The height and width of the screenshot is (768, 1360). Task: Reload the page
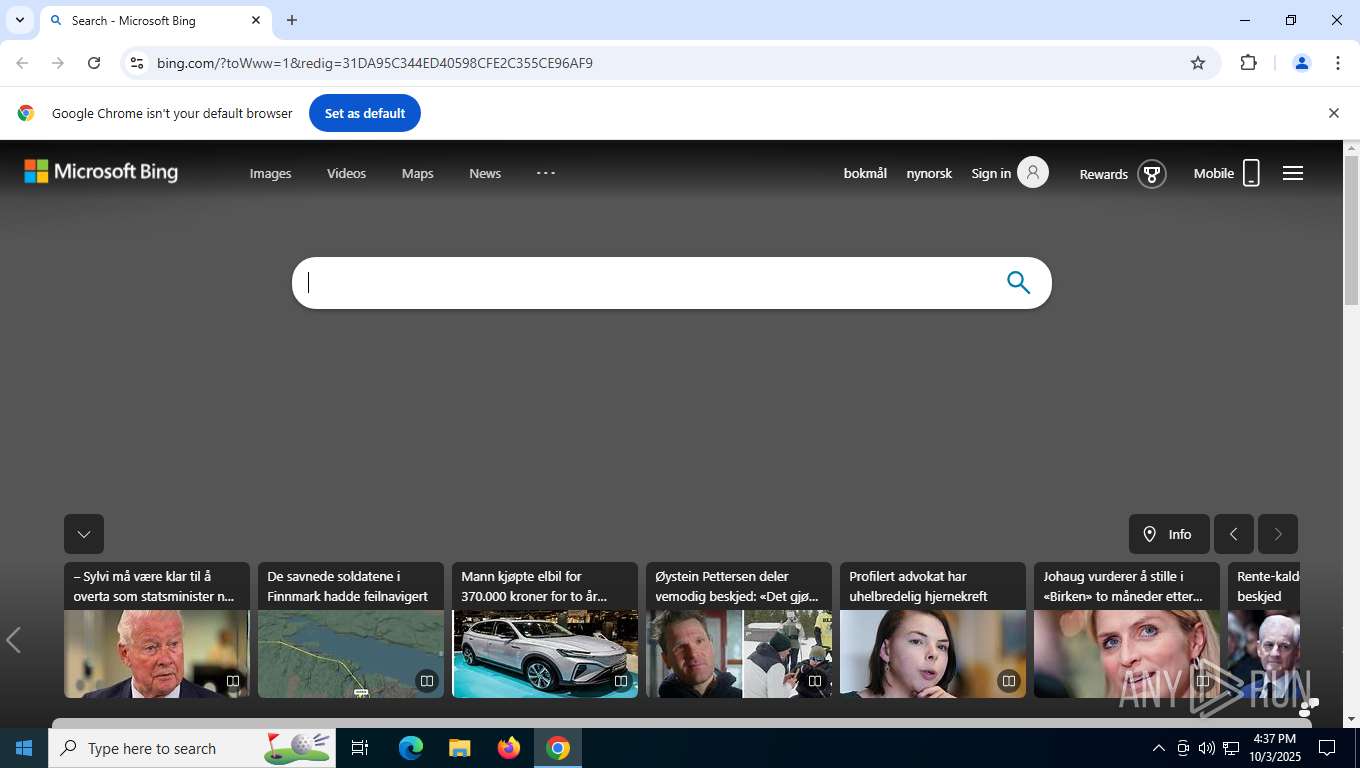pyautogui.click(x=94, y=63)
